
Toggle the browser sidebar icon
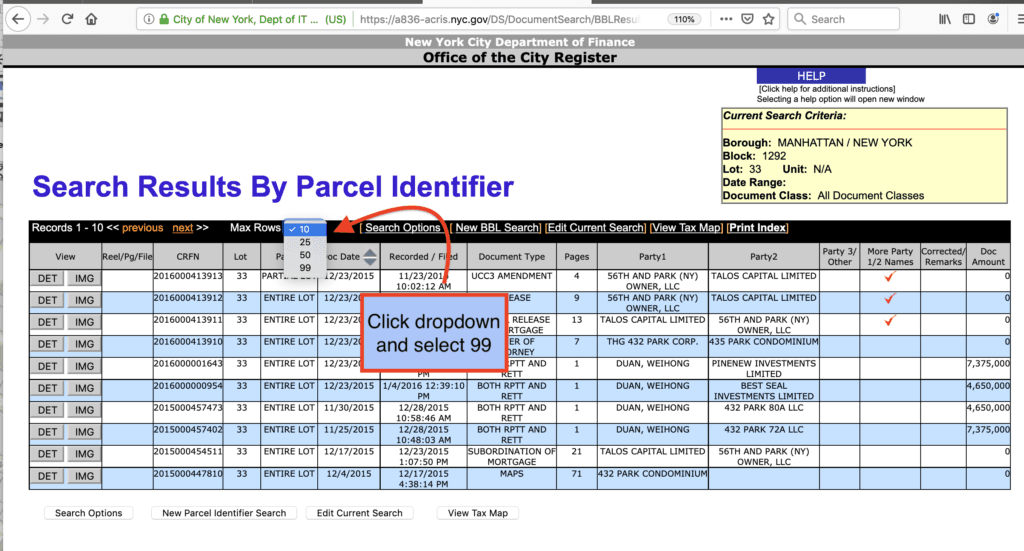tap(967, 19)
